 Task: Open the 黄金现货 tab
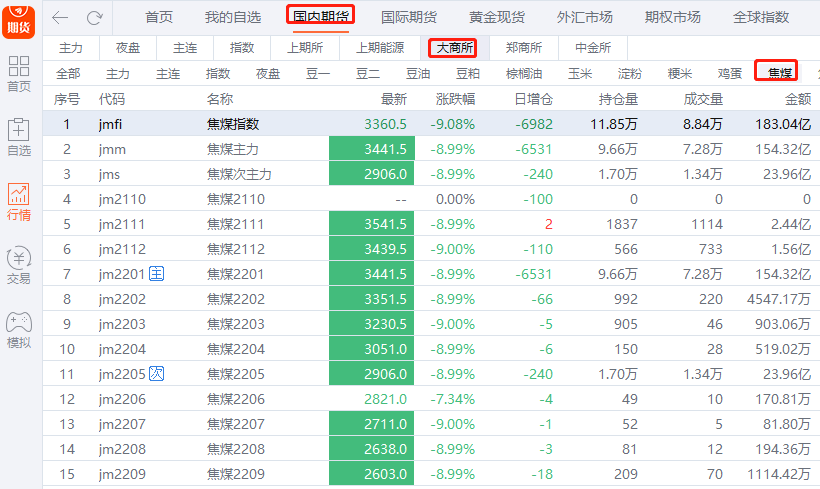pos(498,17)
